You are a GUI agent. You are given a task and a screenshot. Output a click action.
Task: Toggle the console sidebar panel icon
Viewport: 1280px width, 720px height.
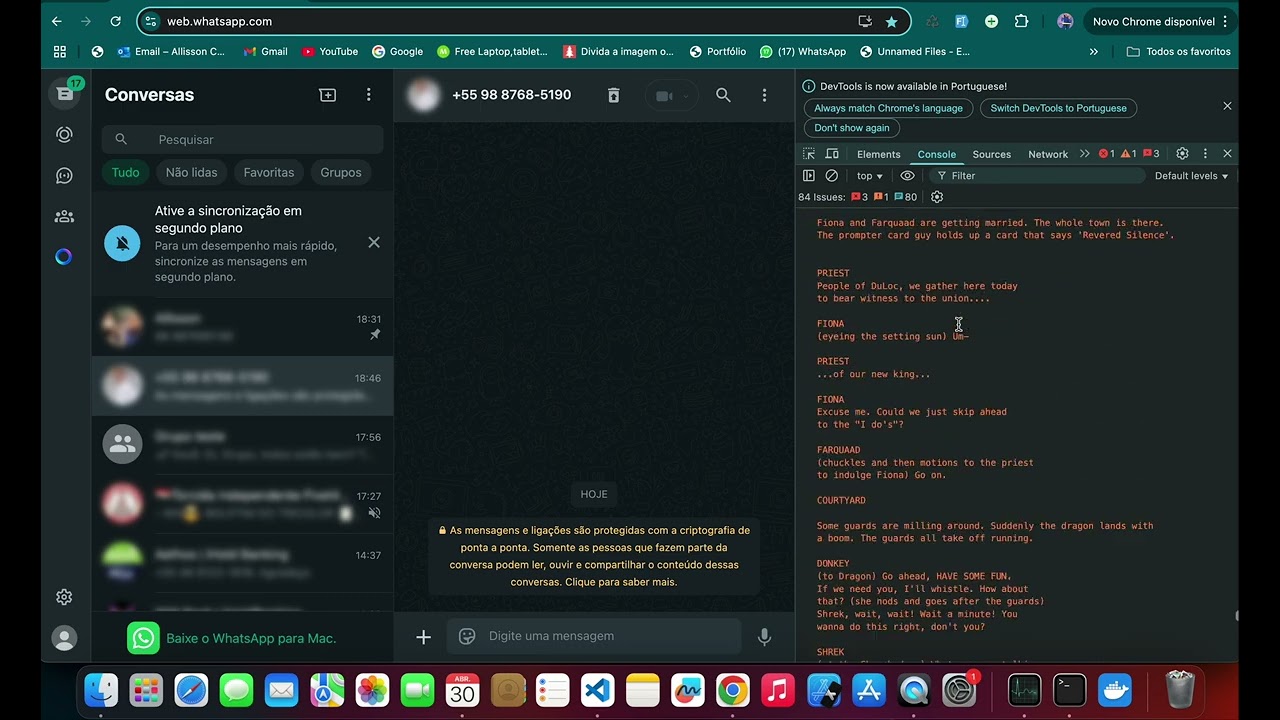809,176
